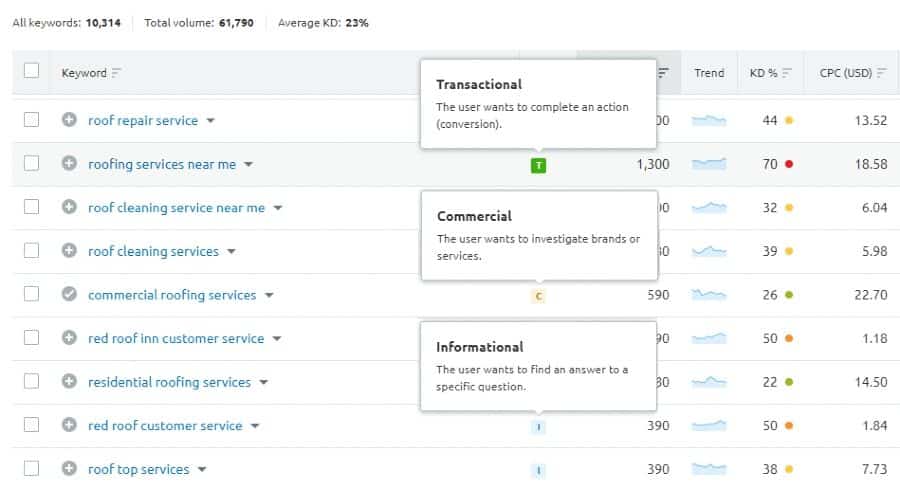Open the 'roofing services near me' keyword link
900x489 pixels.
pyautogui.click(x=162, y=164)
